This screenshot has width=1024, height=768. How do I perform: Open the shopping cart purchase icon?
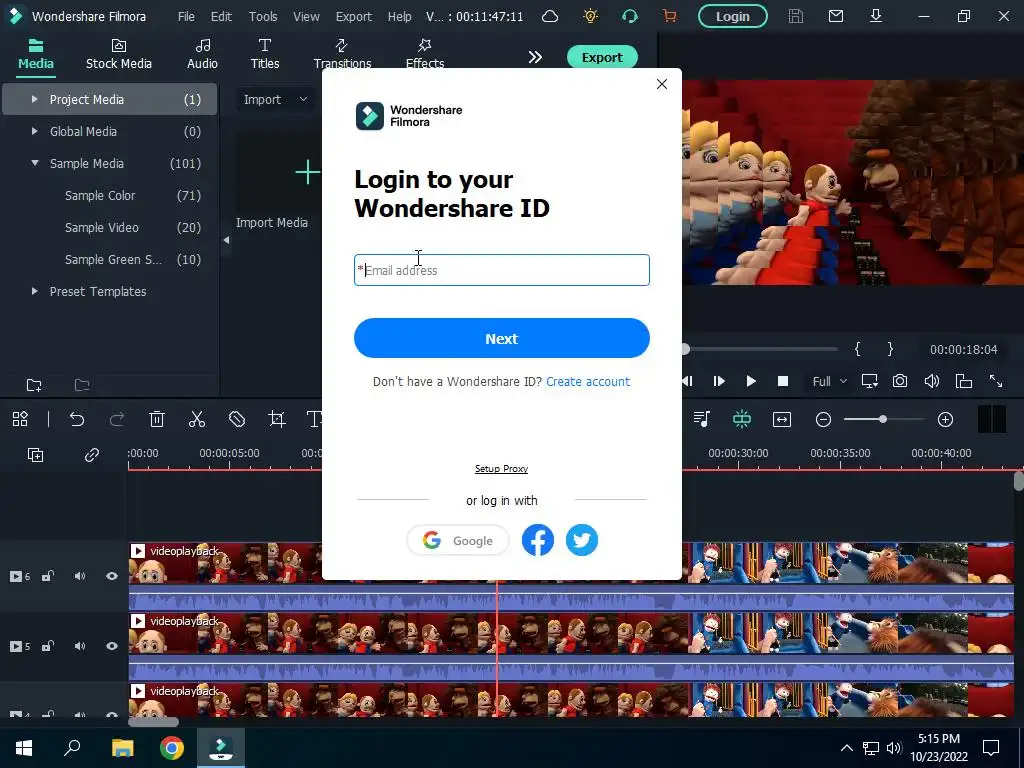(x=669, y=16)
